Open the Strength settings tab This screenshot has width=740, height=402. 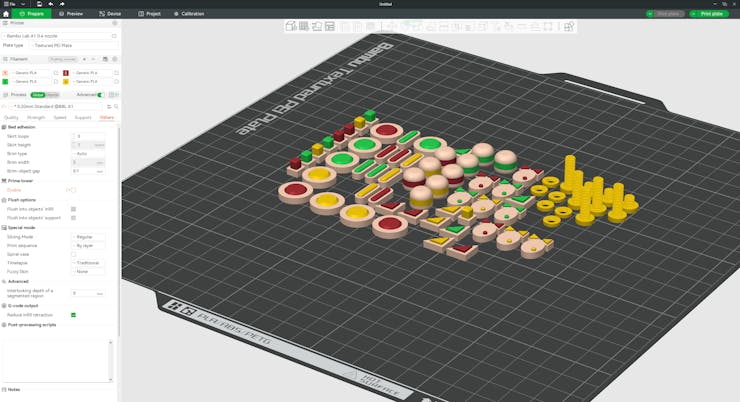pos(36,117)
